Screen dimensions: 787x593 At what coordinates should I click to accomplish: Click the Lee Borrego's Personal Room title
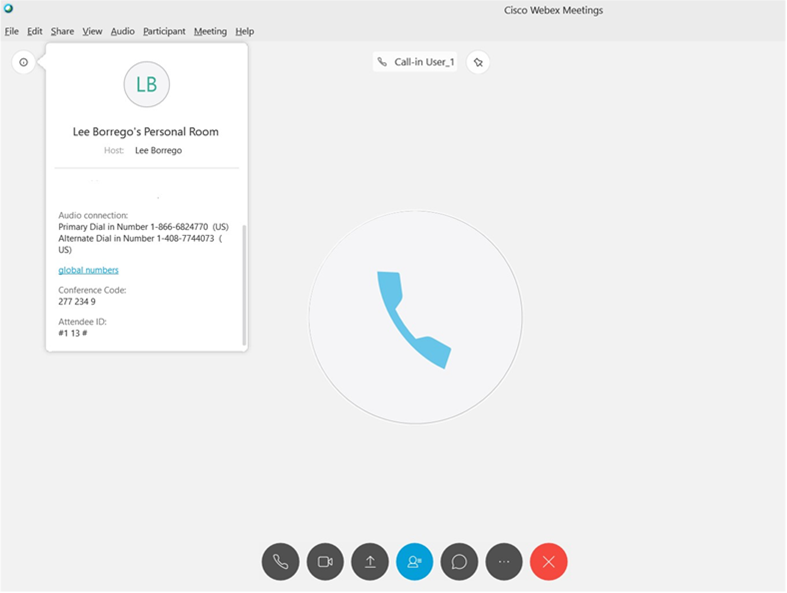point(146,132)
